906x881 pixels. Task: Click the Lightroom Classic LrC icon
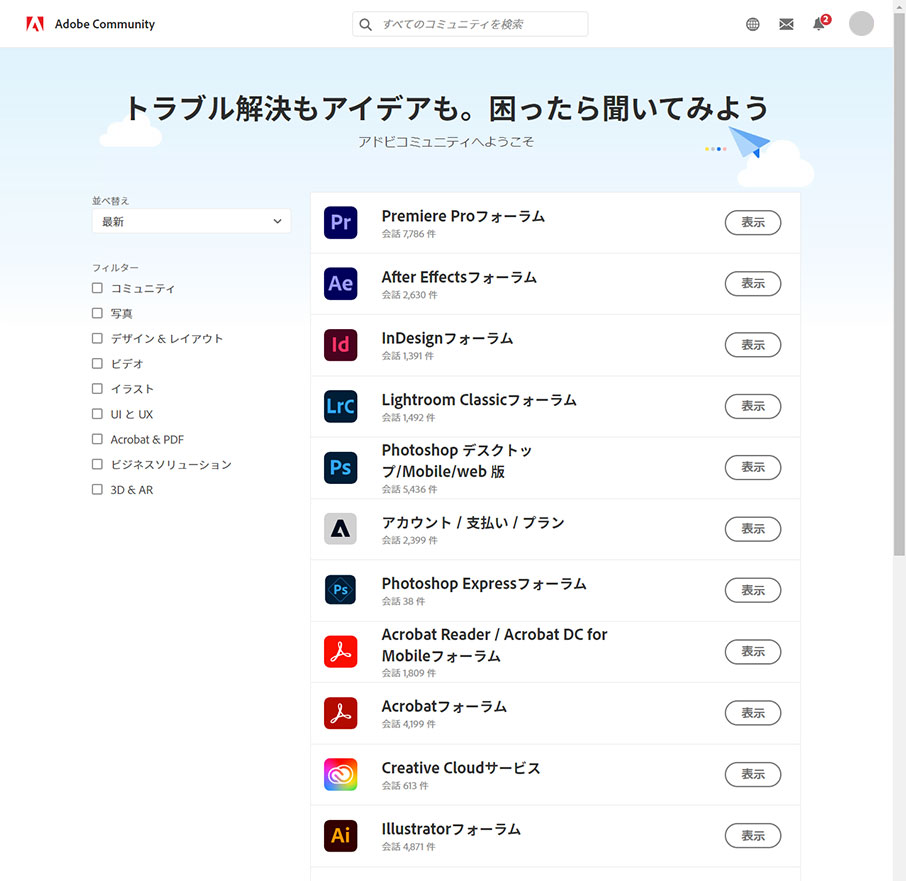click(x=340, y=406)
